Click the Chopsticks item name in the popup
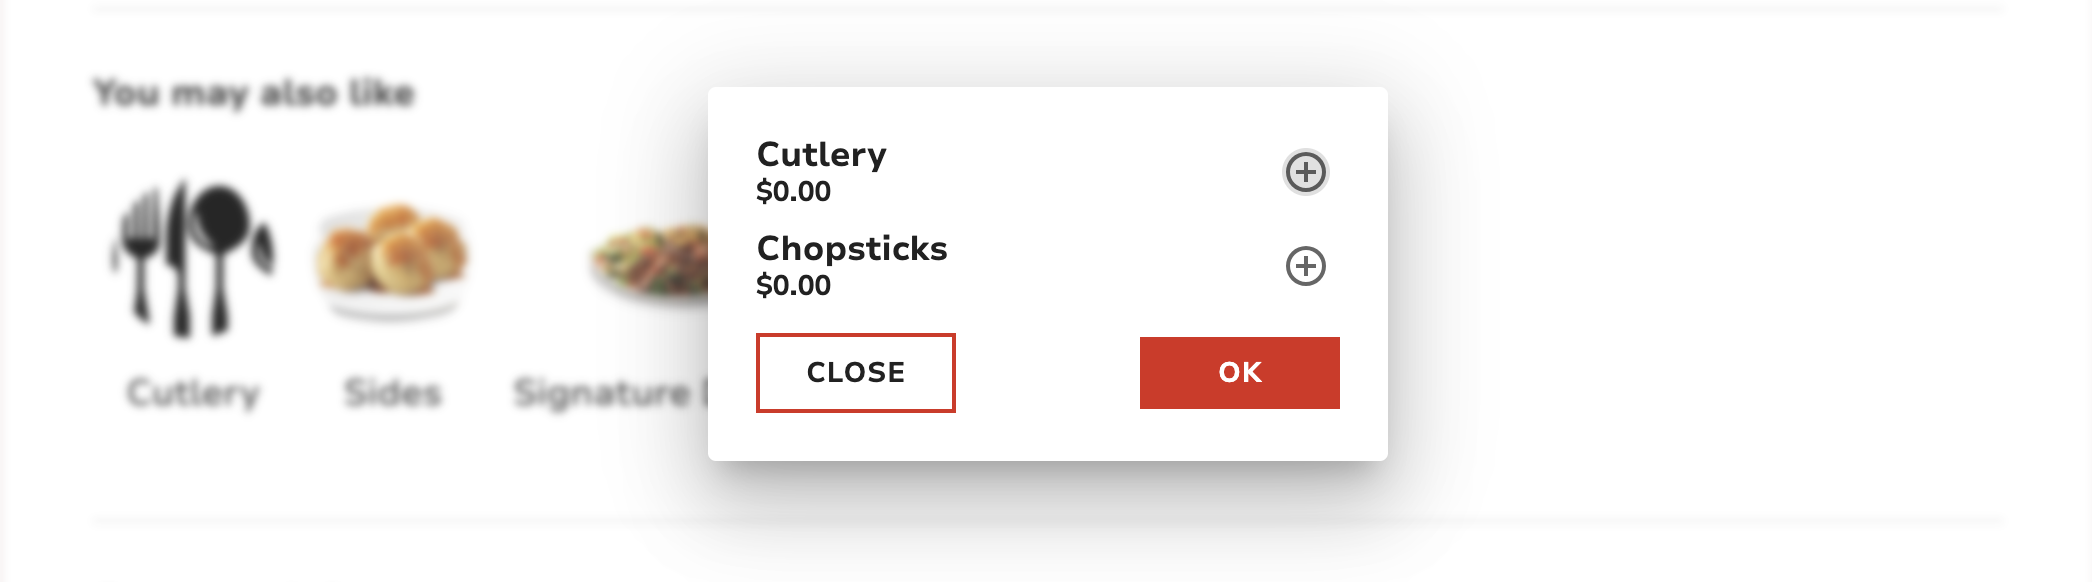Image resolution: width=2092 pixels, height=582 pixels. point(851,249)
